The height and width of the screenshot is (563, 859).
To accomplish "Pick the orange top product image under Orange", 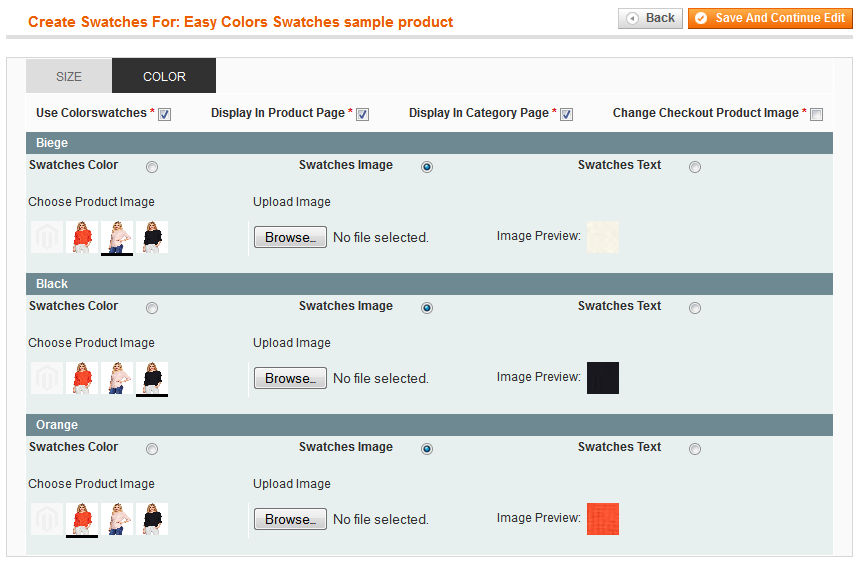I will pyautogui.click(x=82, y=519).
